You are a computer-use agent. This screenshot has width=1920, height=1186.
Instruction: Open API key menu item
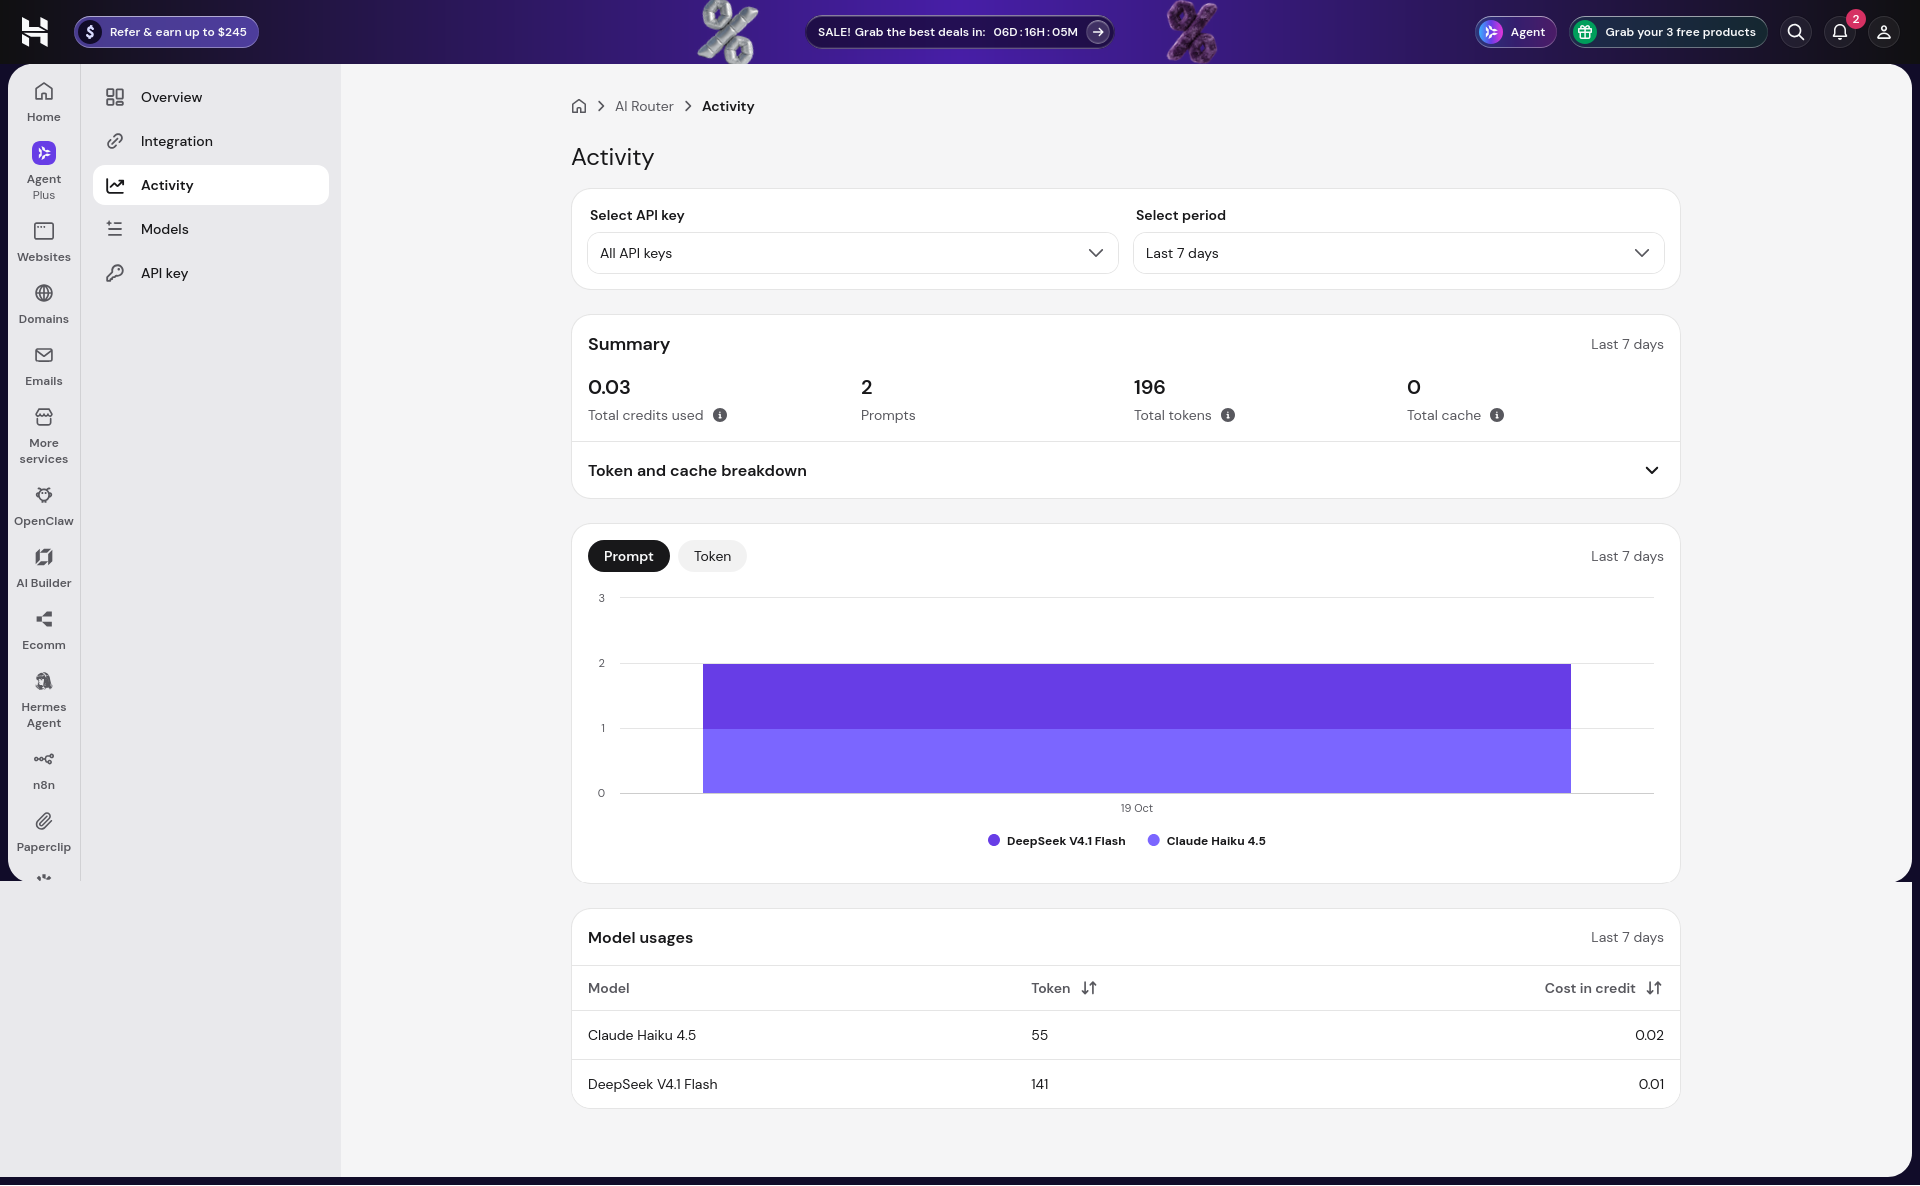click(211, 273)
